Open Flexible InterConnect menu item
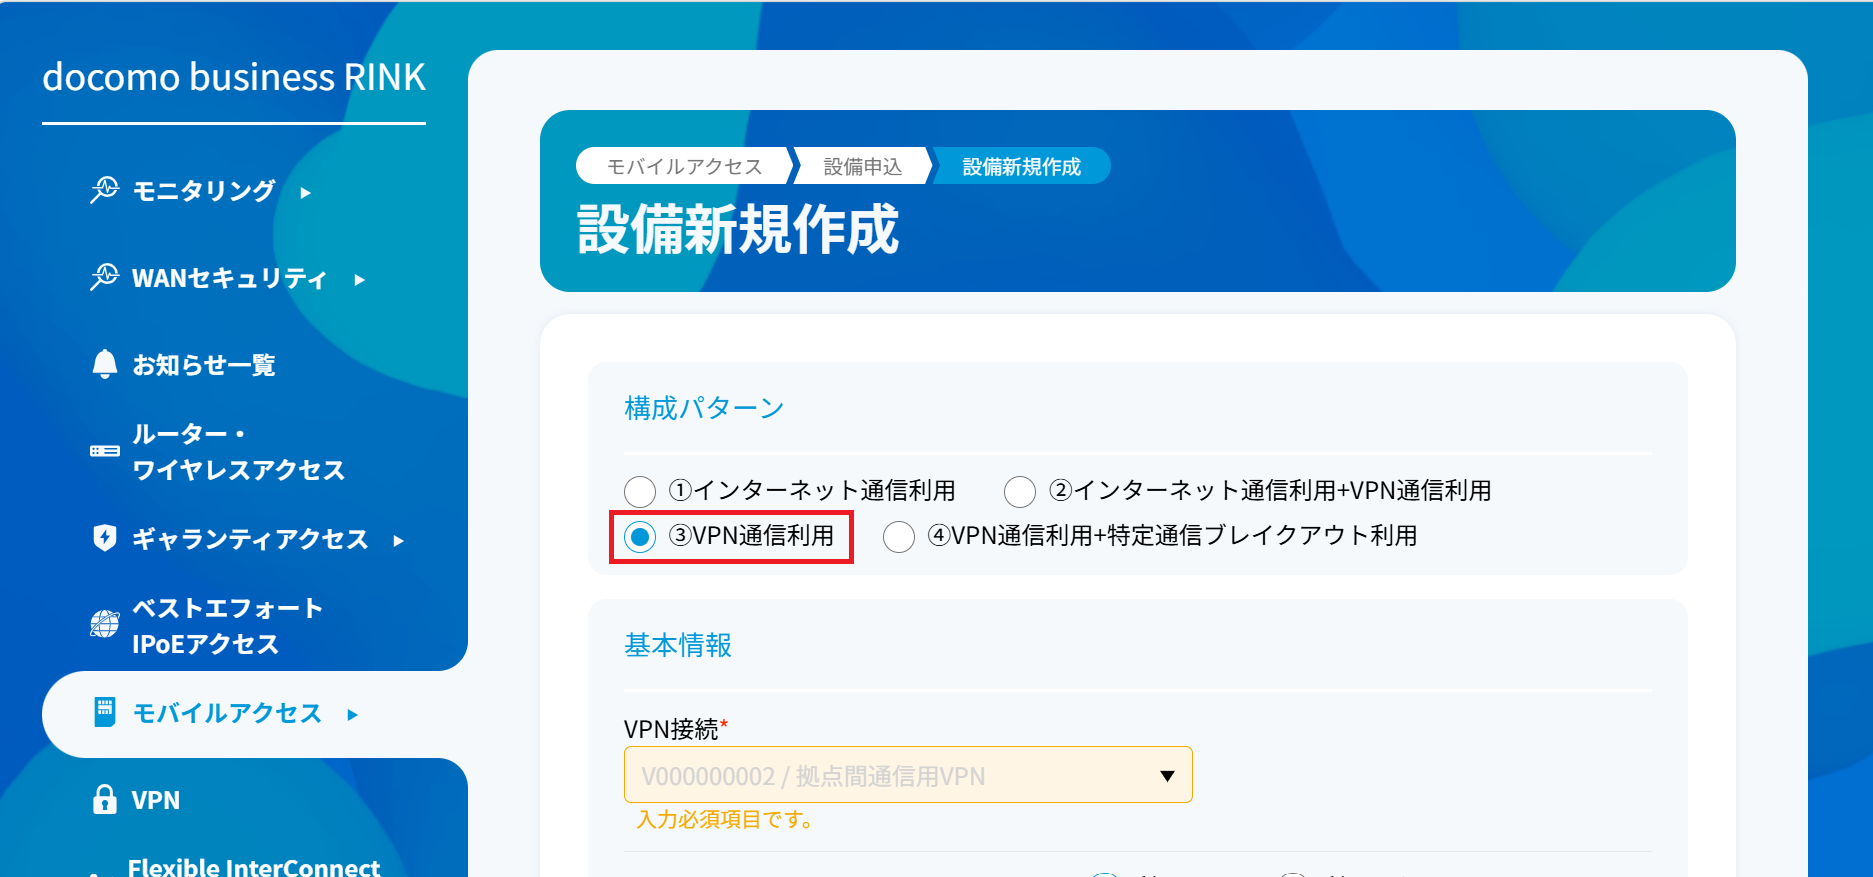The width and height of the screenshot is (1873, 877). coord(254,867)
